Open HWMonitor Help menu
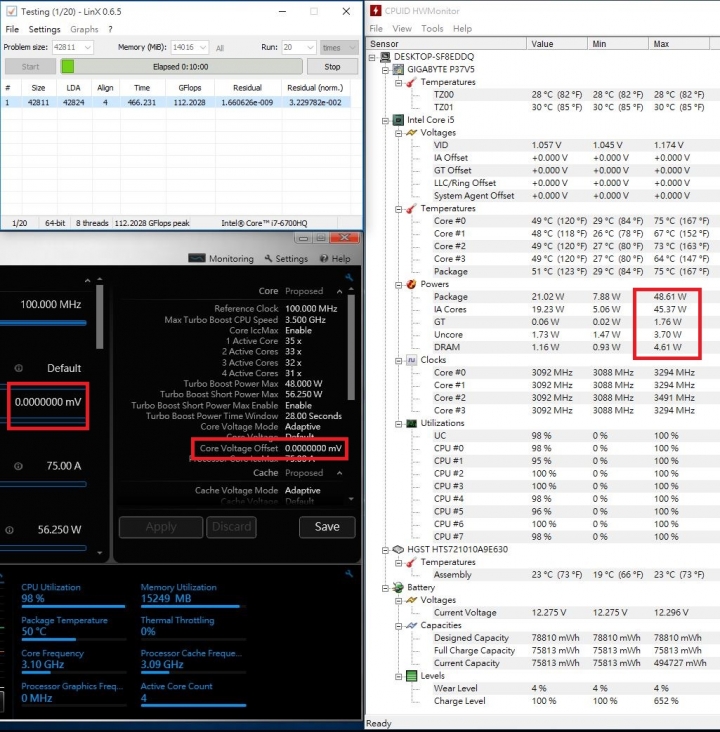 462,28
